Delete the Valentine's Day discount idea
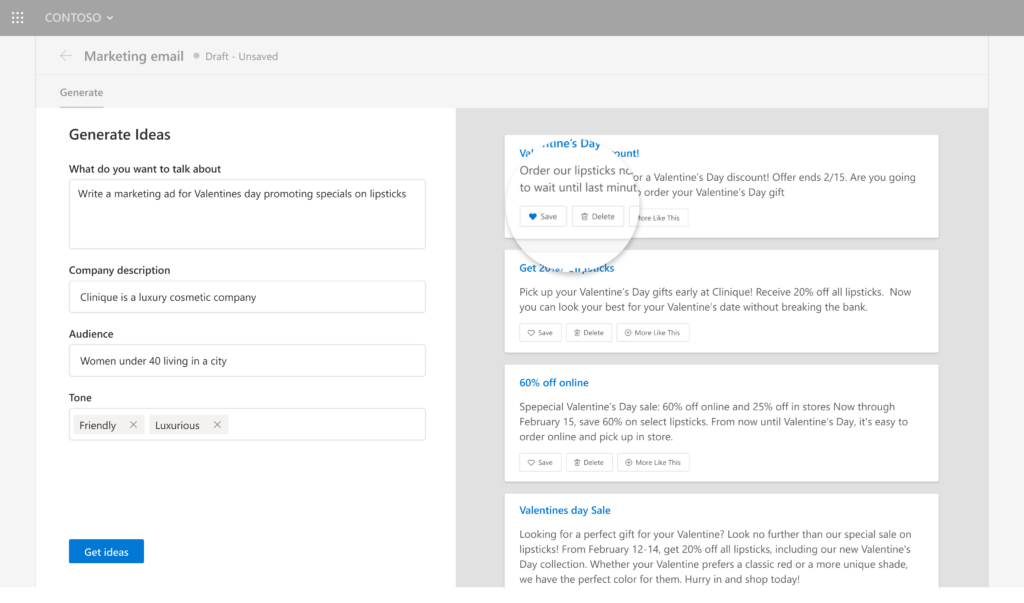This screenshot has height=603, width=1024. pos(598,216)
